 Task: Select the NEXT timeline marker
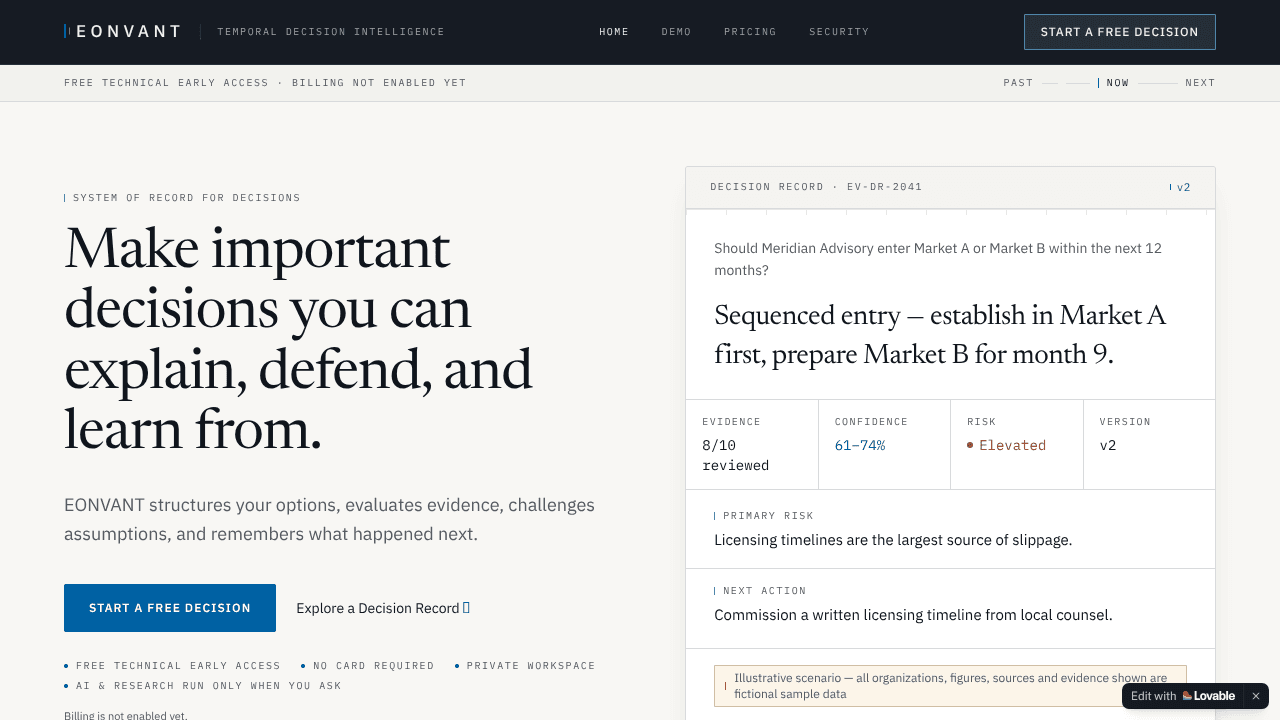pyautogui.click(x=1200, y=83)
